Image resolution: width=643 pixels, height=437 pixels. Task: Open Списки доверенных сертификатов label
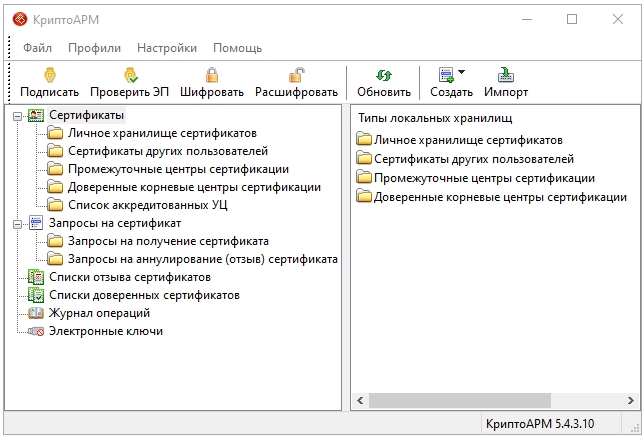[x=144, y=295]
